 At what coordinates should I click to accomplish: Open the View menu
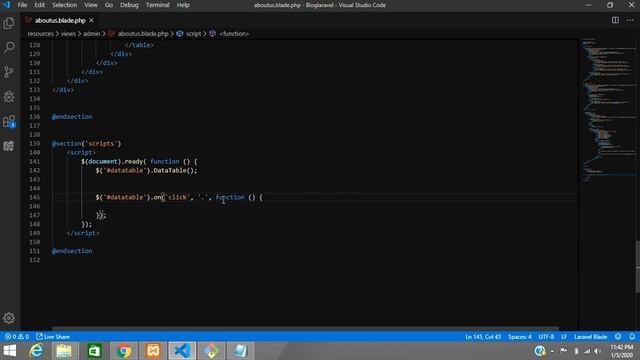pyautogui.click(x=91, y=5)
